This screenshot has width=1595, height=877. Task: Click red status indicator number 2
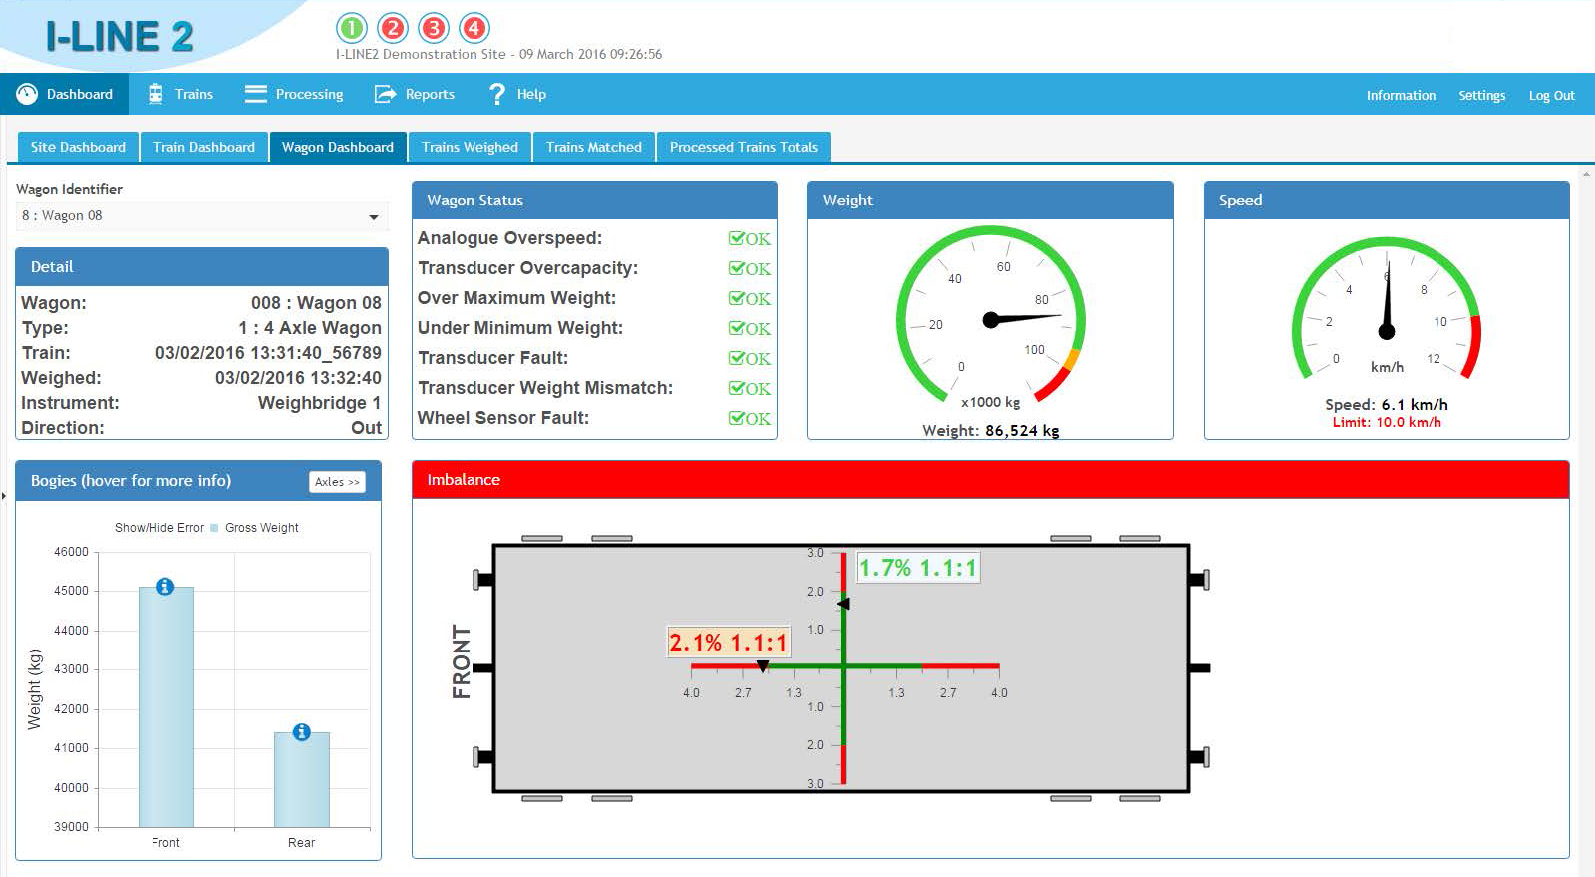pyautogui.click(x=393, y=28)
